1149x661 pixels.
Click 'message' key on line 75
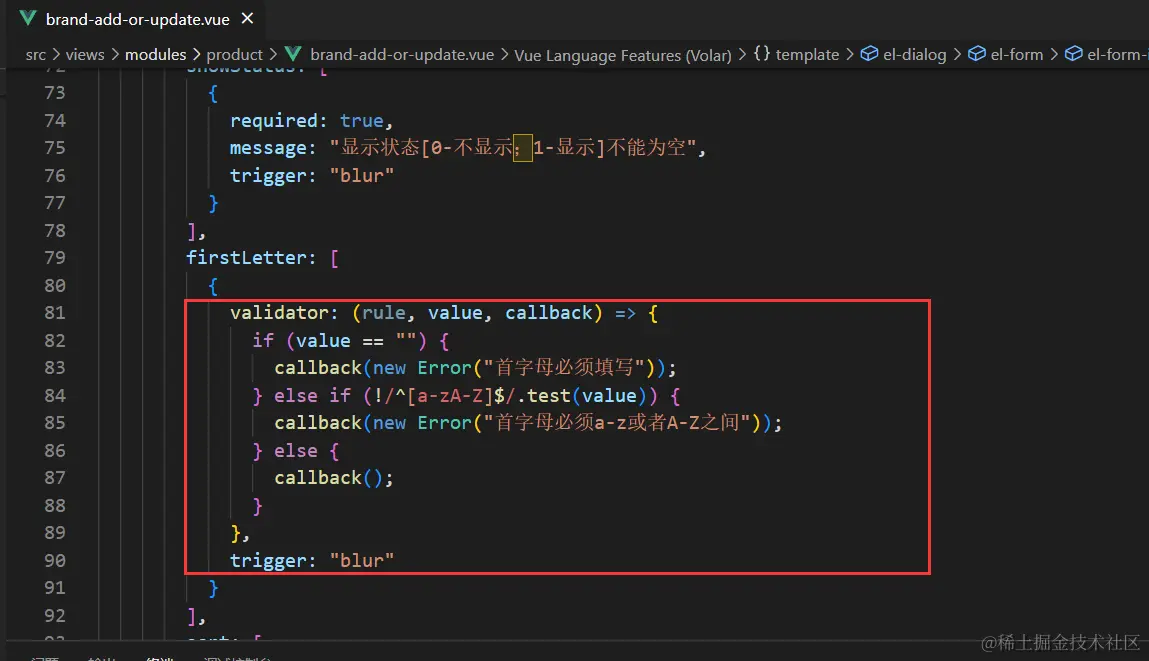tap(268, 148)
